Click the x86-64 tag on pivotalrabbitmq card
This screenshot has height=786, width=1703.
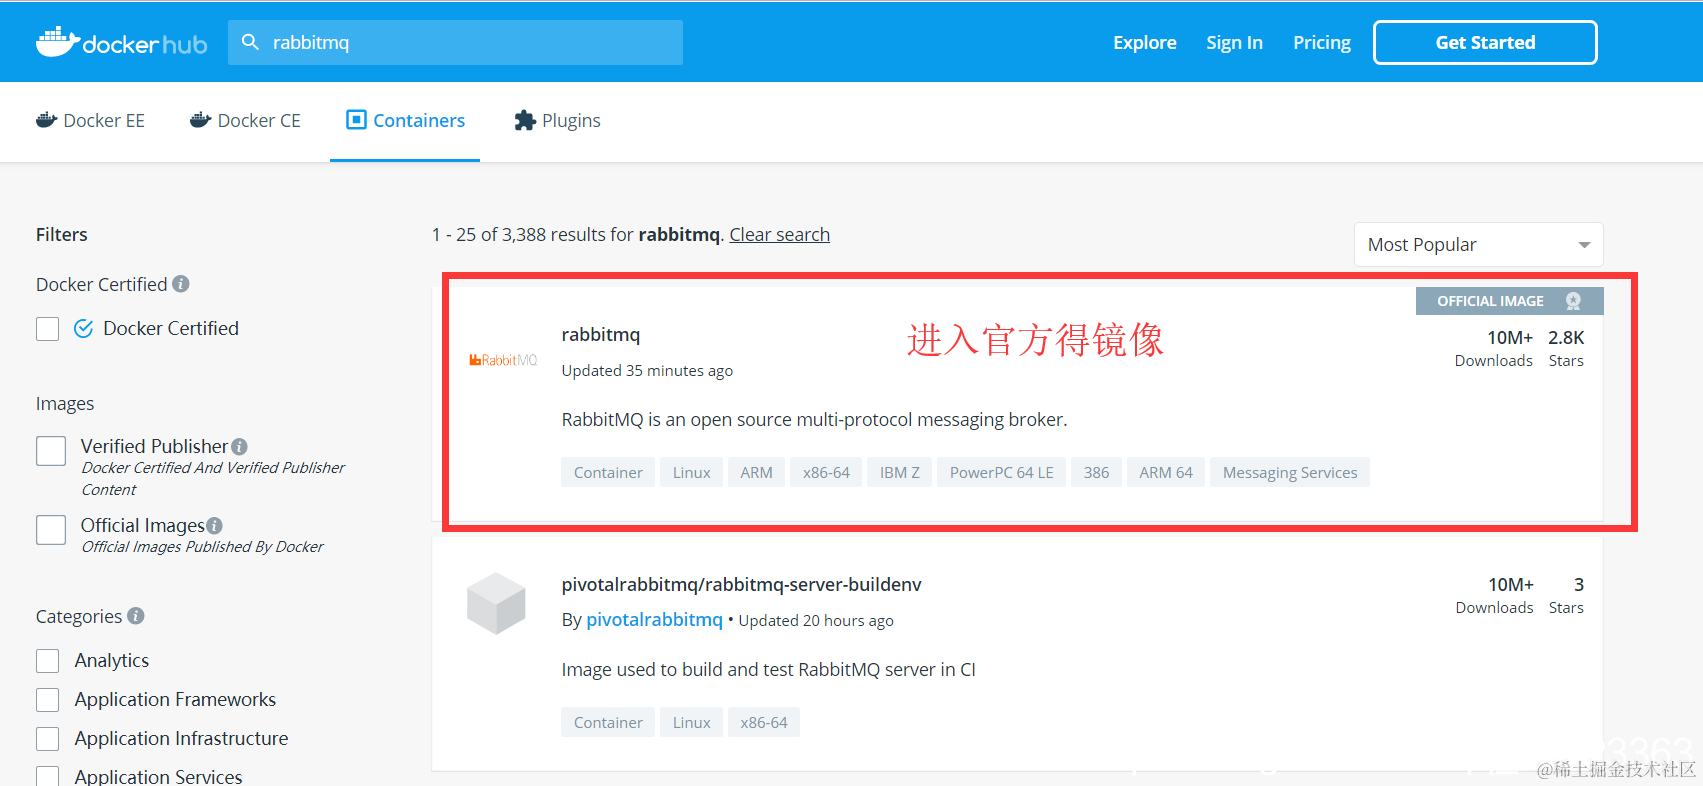pyautogui.click(x=764, y=722)
